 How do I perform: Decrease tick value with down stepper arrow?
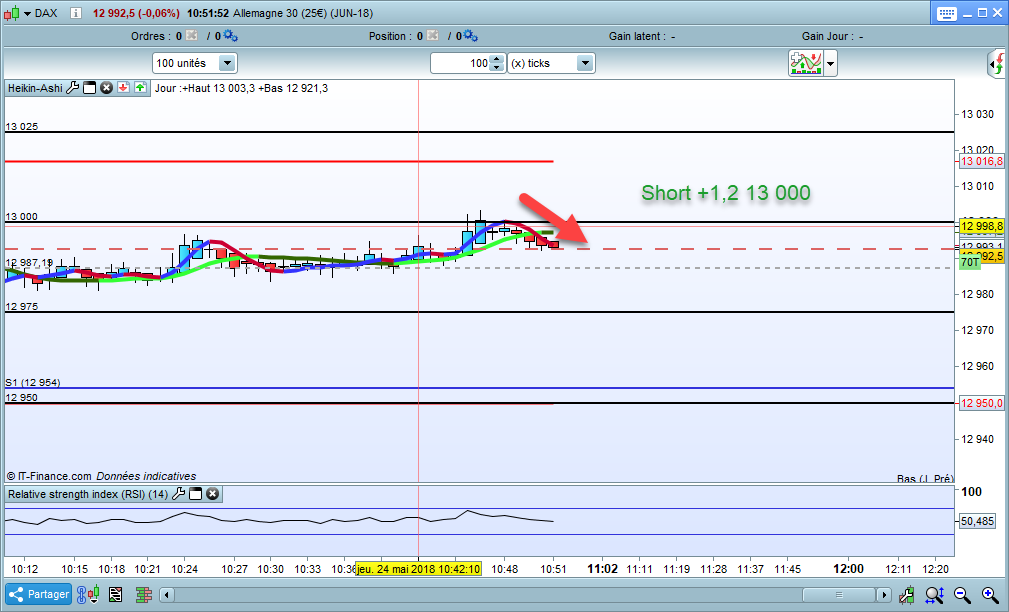(x=496, y=68)
